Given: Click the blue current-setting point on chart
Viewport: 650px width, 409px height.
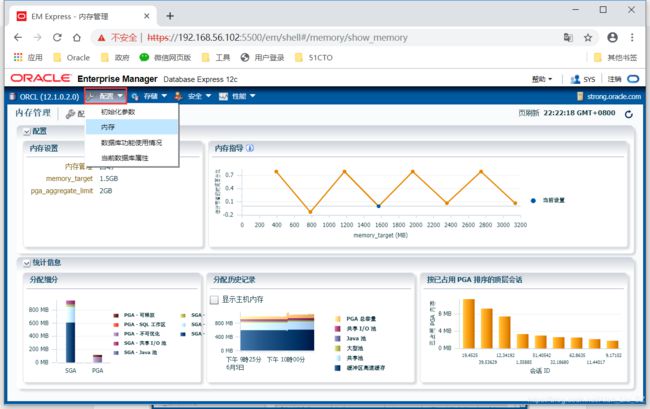Looking at the screenshot, I should [x=378, y=206].
